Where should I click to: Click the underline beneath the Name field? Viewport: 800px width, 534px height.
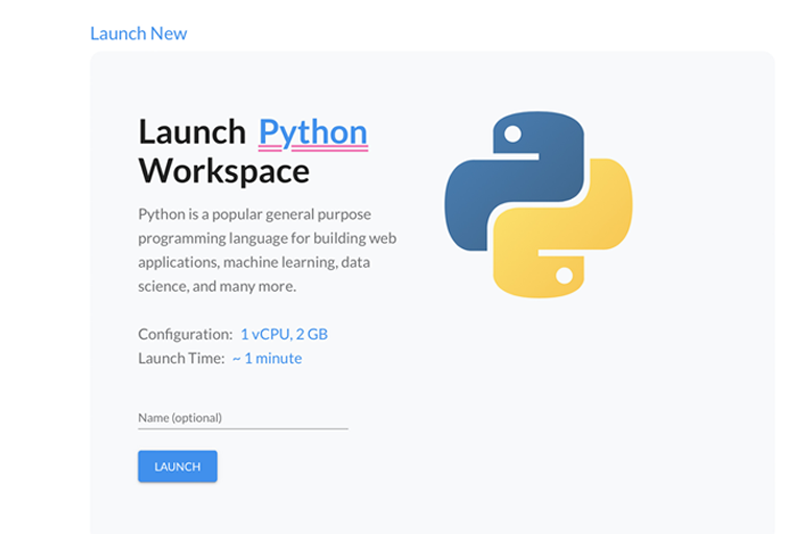pyautogui.click(x=242, y=428)
